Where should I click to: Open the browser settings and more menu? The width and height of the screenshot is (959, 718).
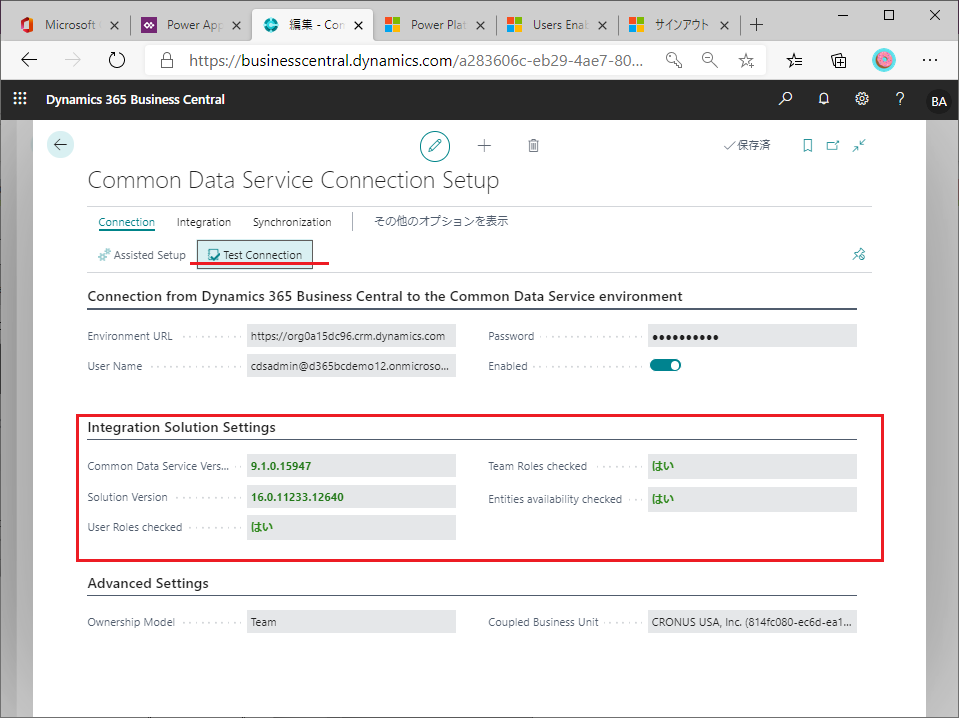(x=930, y=60)
